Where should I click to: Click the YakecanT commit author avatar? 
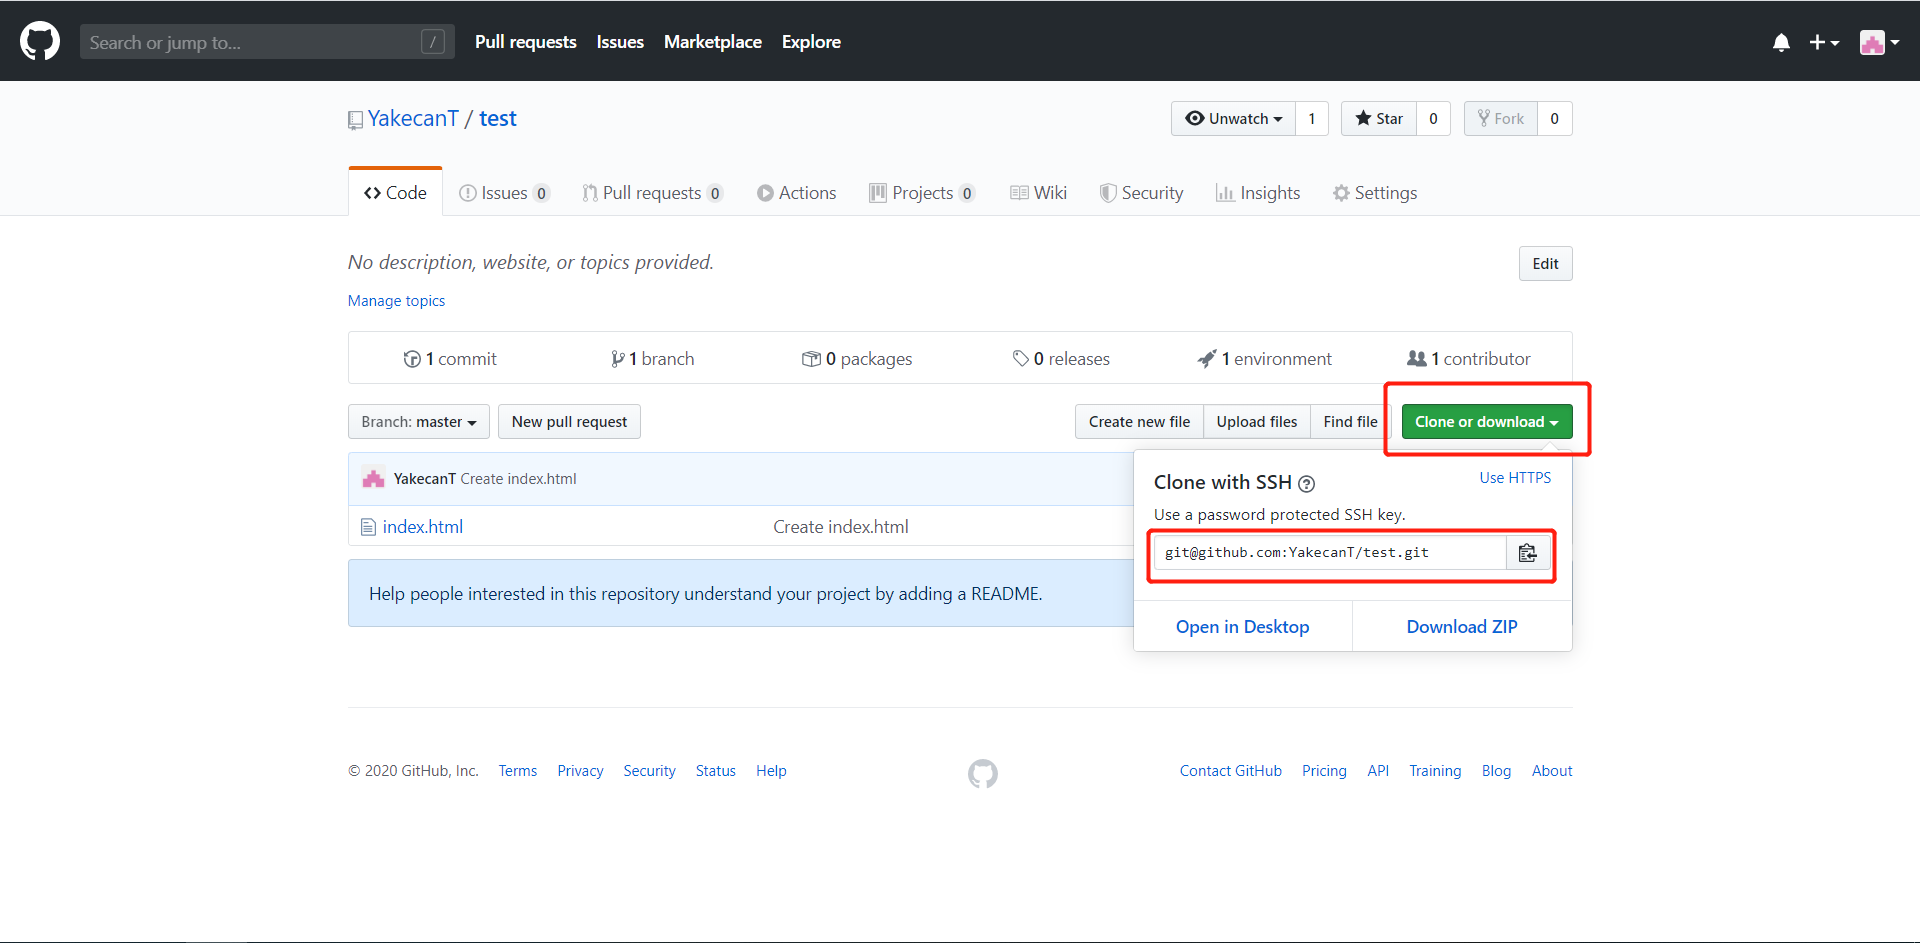pos(373,479)
